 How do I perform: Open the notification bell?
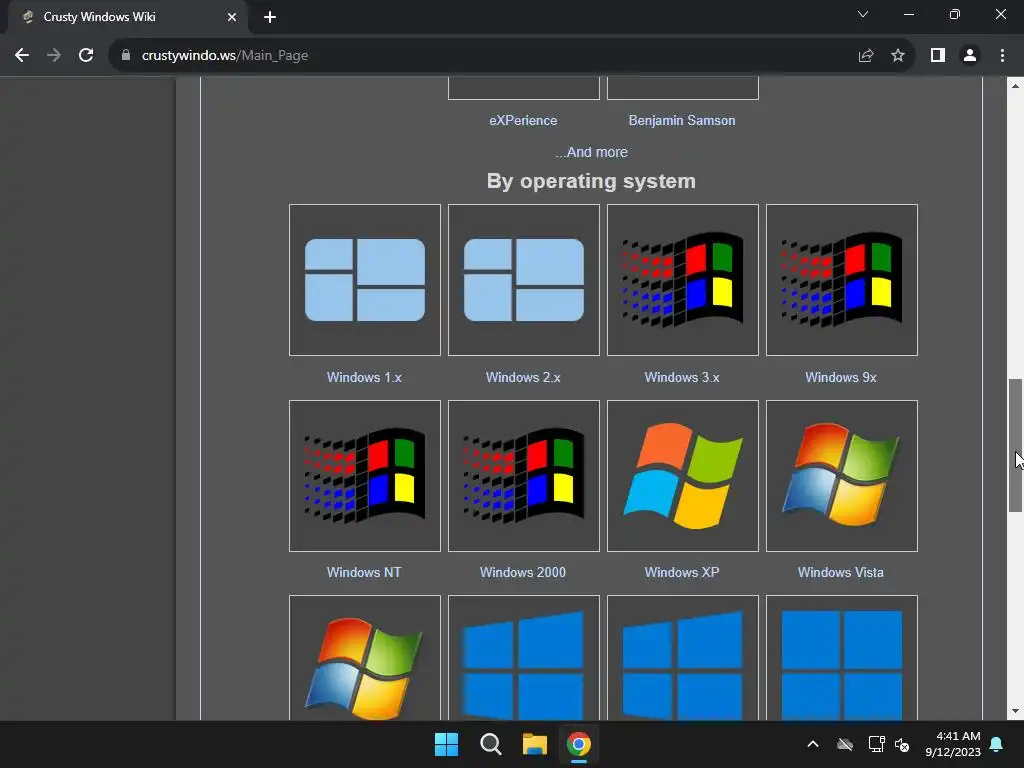click(x=997, y=744)
